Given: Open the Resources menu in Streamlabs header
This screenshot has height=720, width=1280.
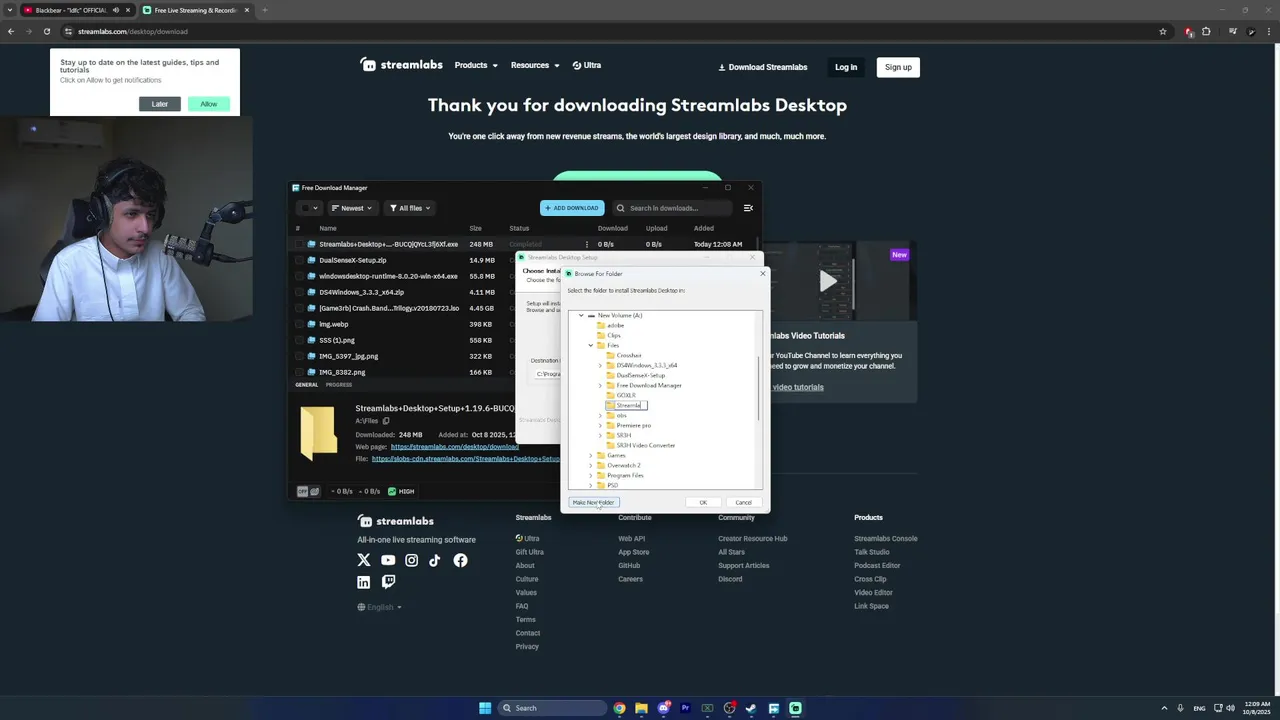Looking at the screenshot, I should point(535,65).
